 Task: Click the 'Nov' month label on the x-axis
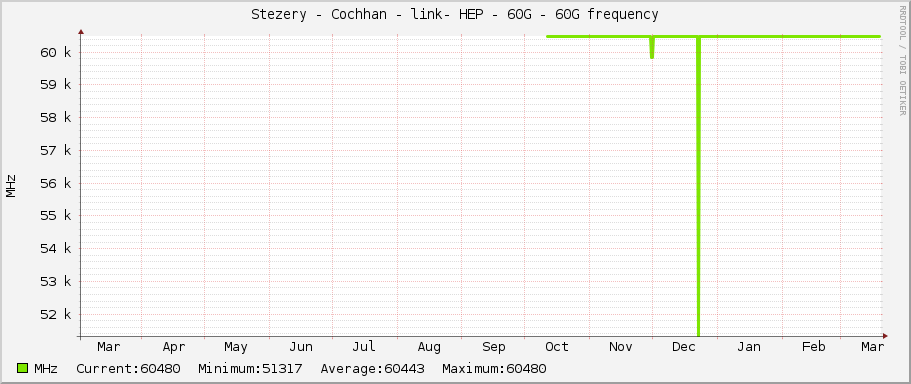click(x=621, y=347)
